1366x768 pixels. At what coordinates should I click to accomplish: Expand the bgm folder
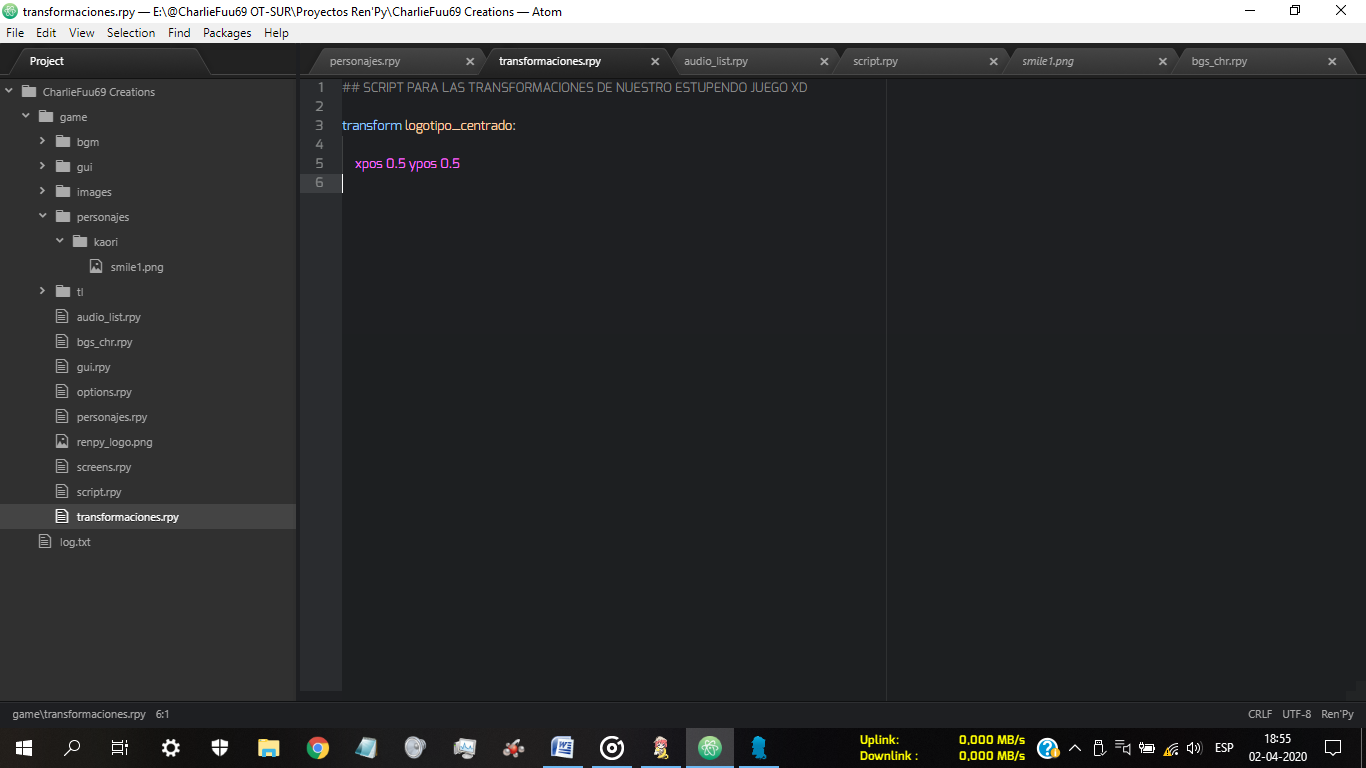[x=43, y=142]
